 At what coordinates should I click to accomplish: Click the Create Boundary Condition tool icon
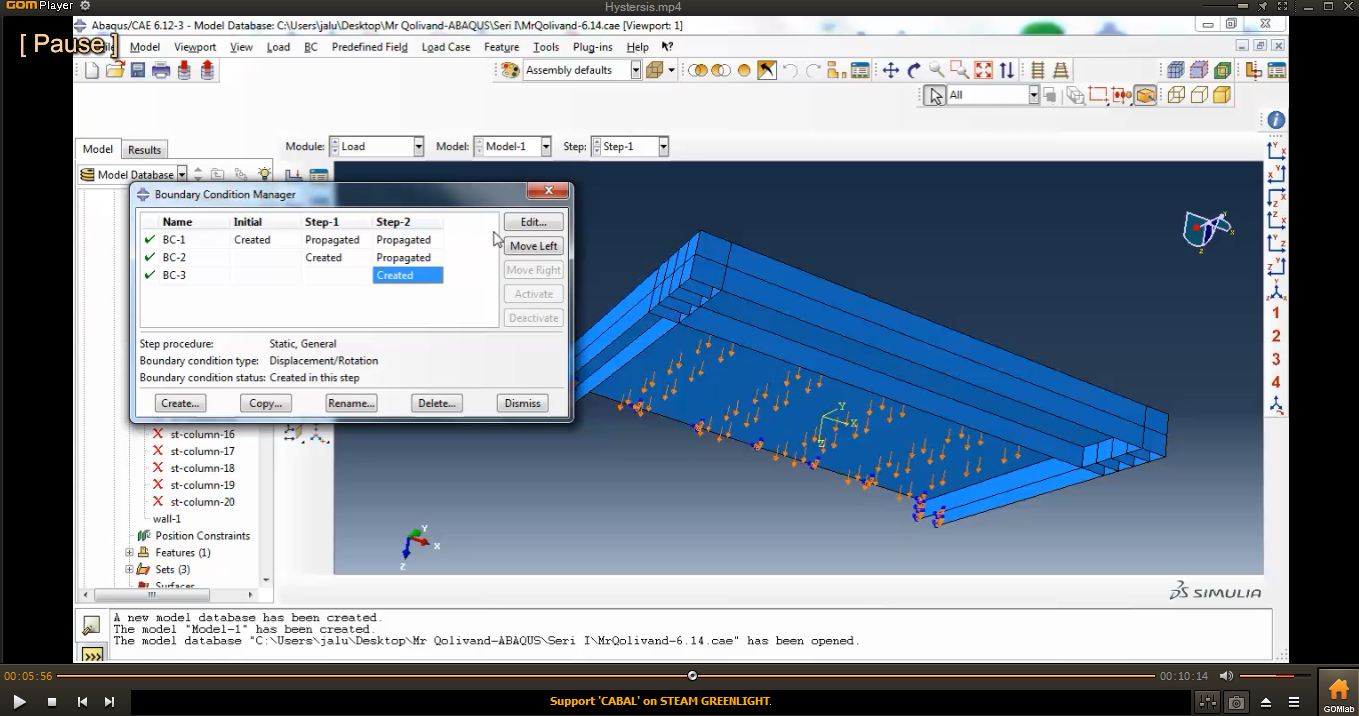click(294, 175)
